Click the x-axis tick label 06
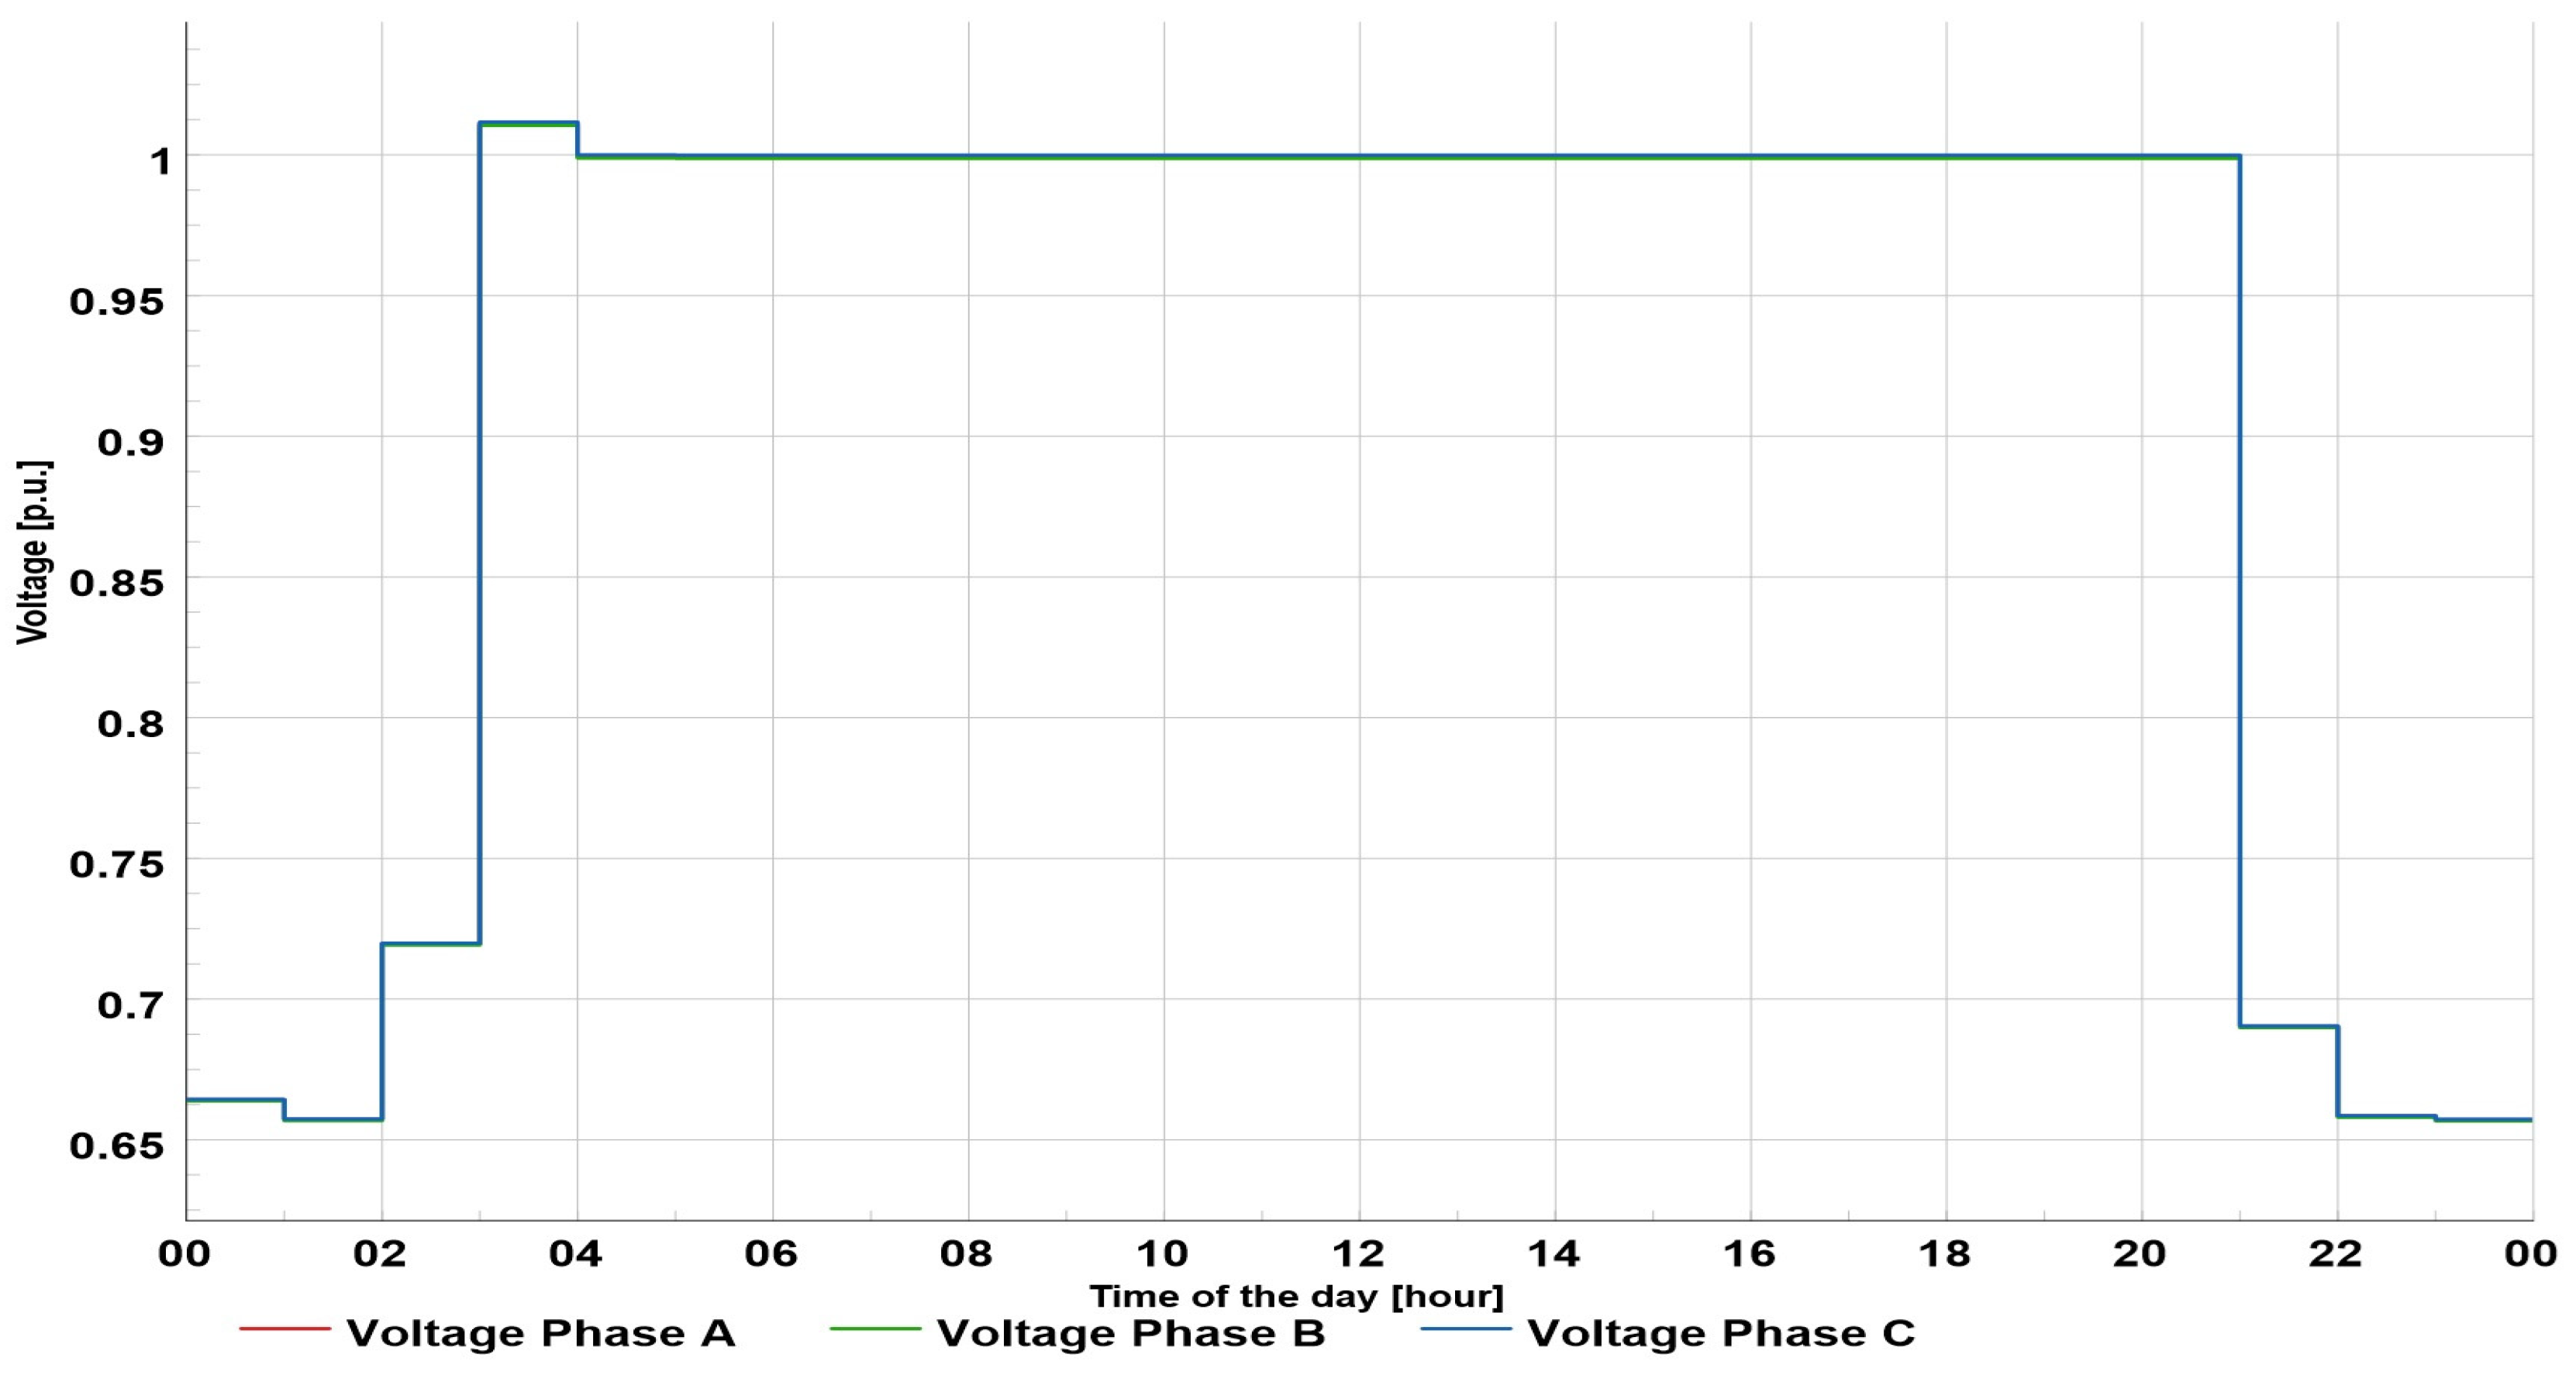 tap(771, 1253)
